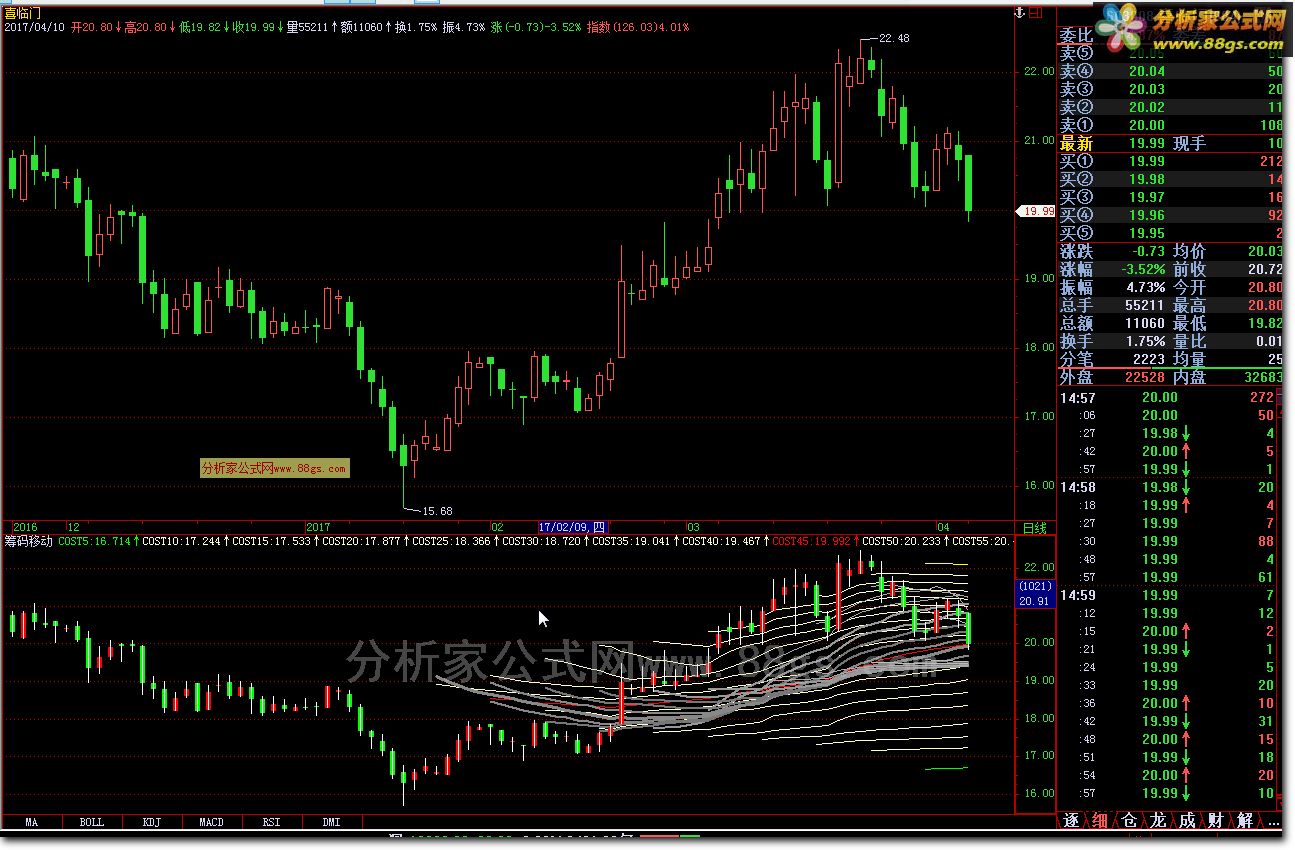Click the 总手 55211 value
This screenshot has width=1295, height=850.
point(1145,305)
